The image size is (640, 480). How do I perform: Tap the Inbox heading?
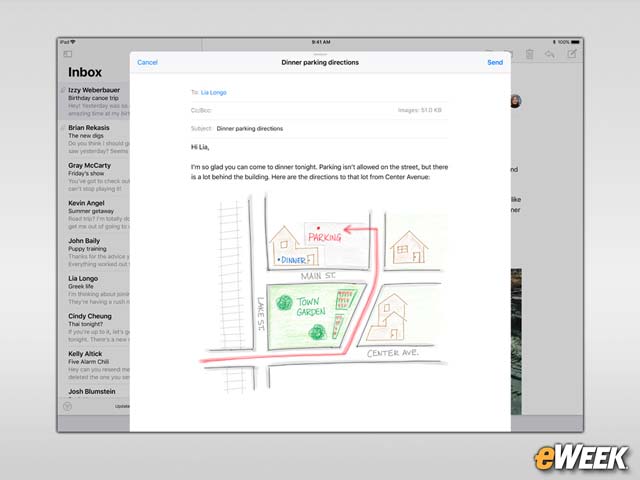click(85, 72)
